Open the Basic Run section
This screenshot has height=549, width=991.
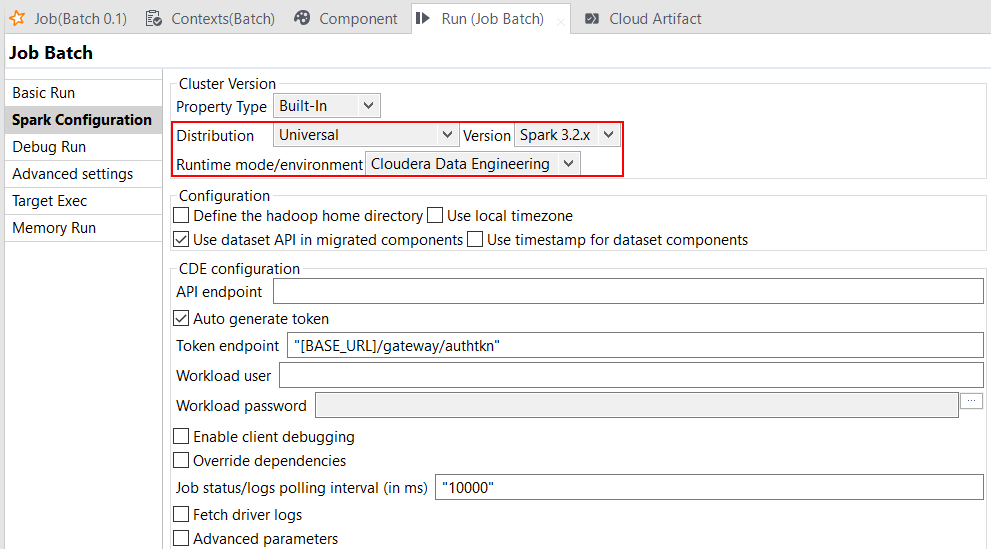click(x=43, y=93)
